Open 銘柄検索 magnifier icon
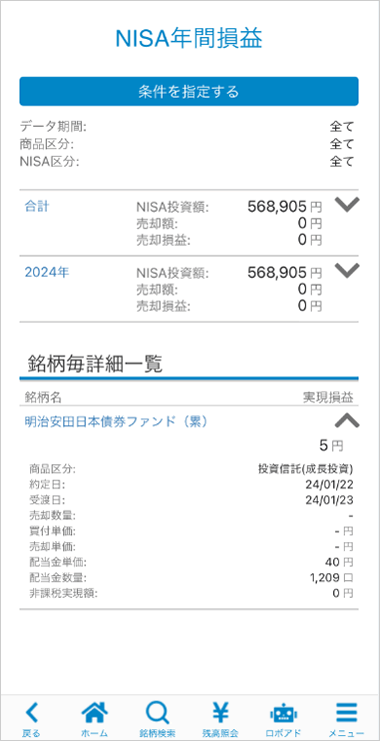The width and height of the screenshot is (380, 741). 157,714
